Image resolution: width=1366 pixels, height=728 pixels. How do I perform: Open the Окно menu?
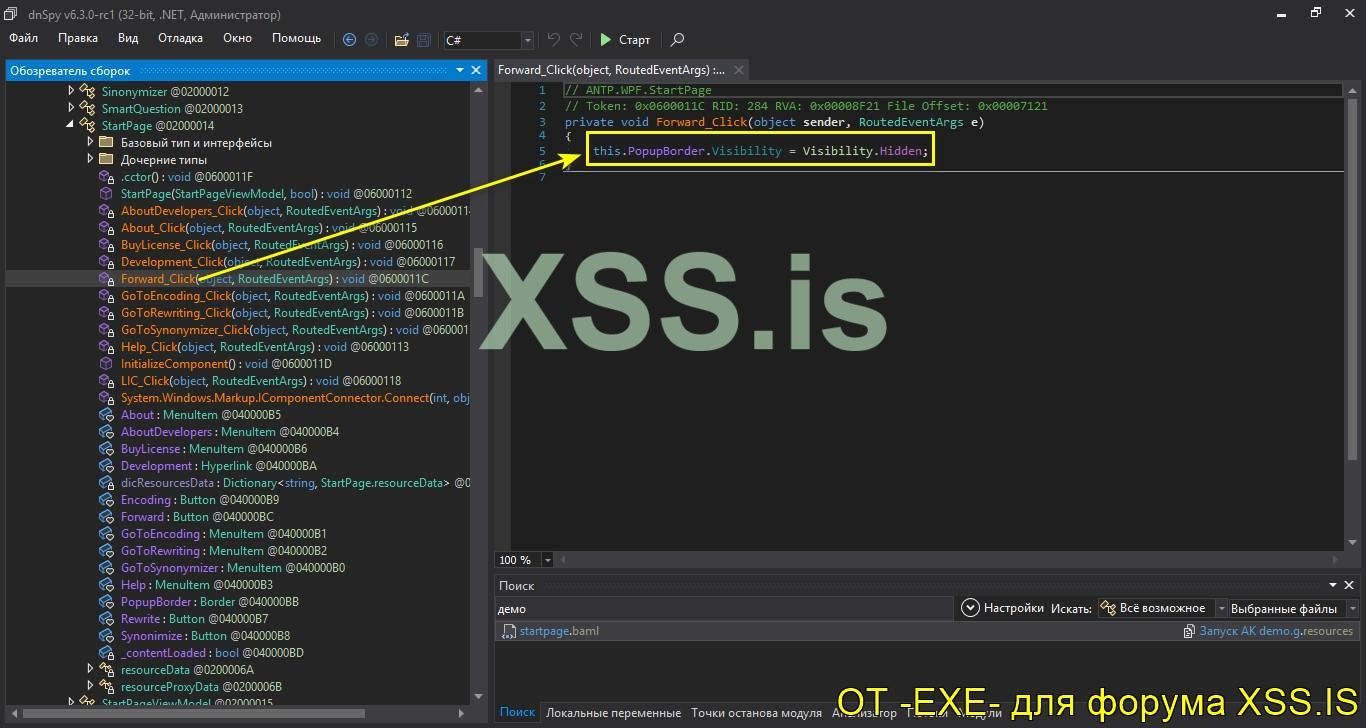point(237,38)
